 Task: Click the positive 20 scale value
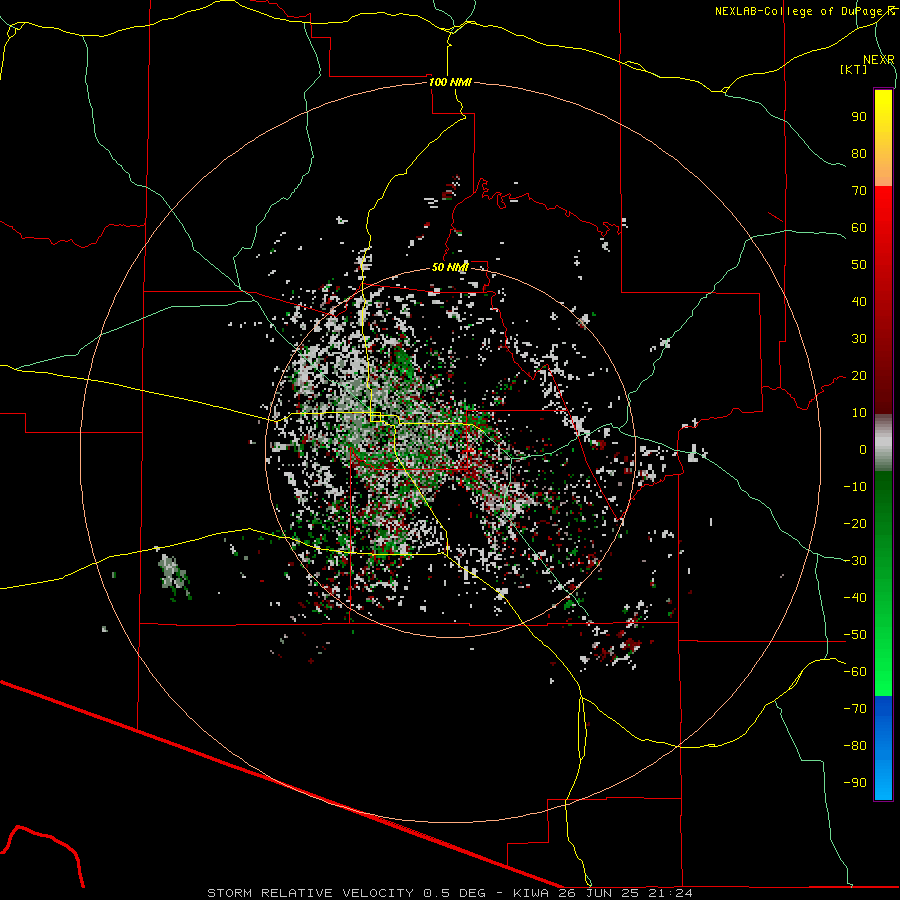pyautogui.click(x=859, y=376)
